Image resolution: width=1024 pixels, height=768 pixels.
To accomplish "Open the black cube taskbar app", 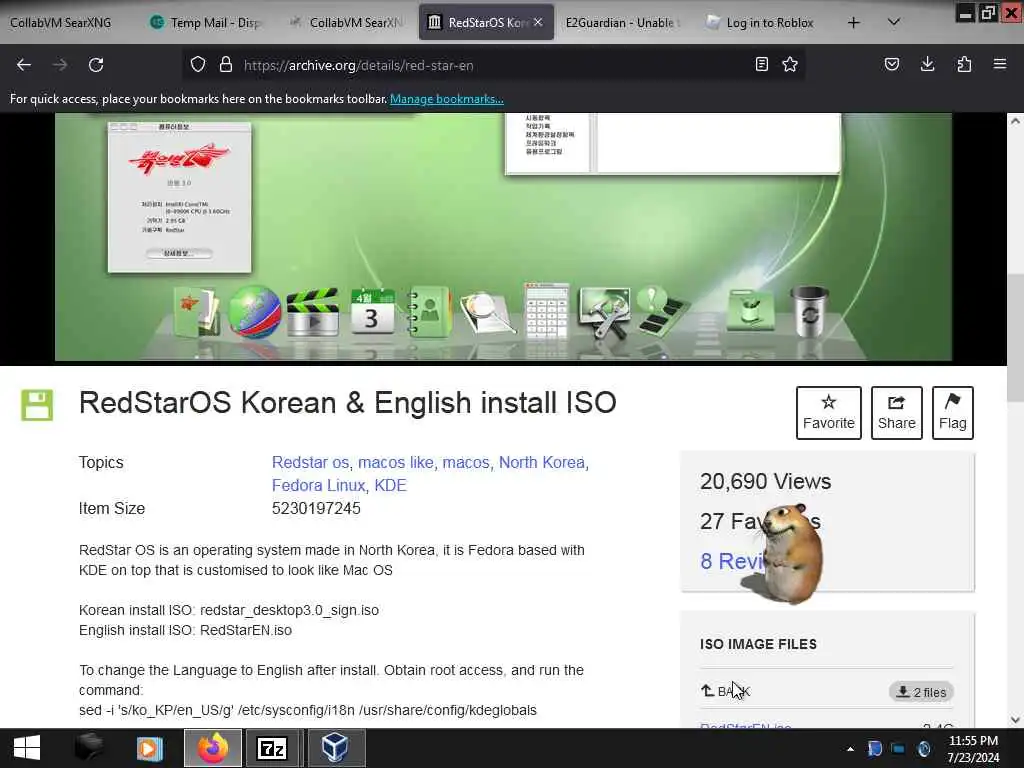I will (x=88, y=748).
